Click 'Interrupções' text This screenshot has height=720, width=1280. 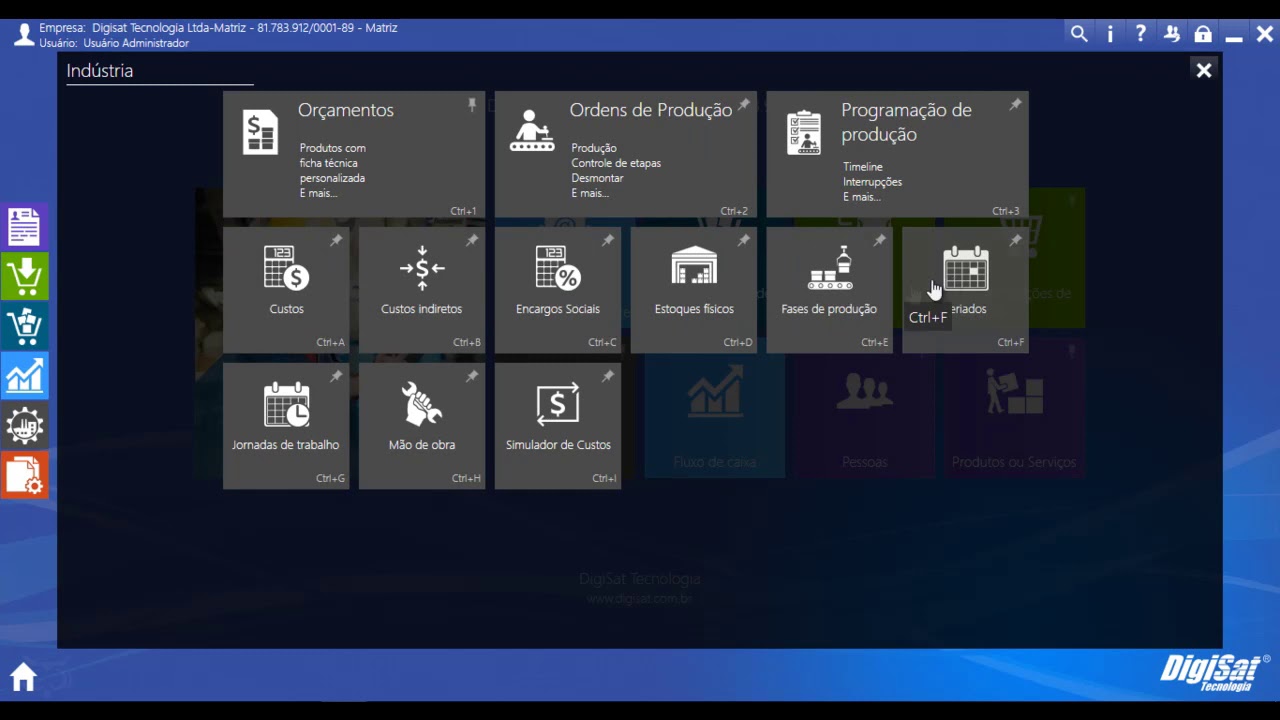pyautogui.click(x=872, y=182)
